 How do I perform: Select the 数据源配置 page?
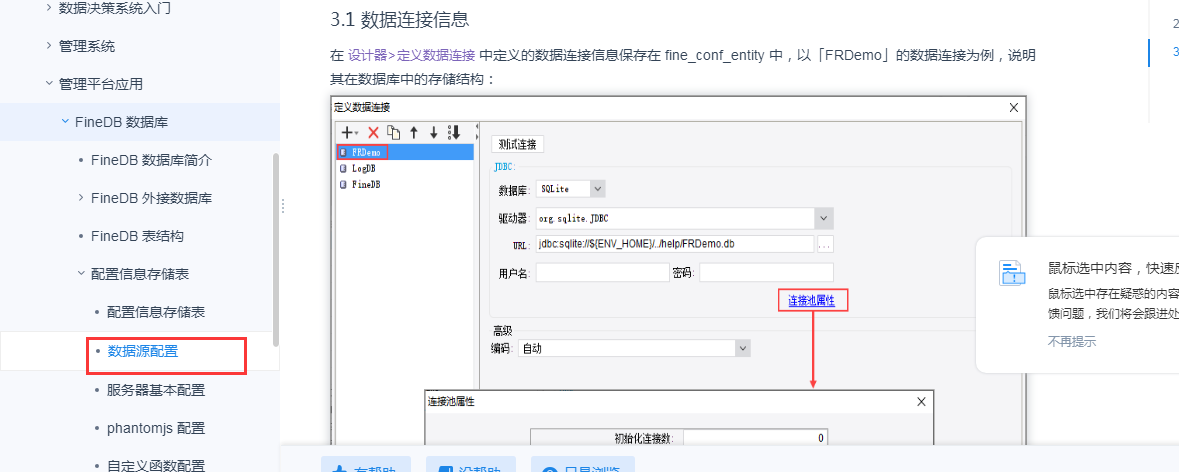pos(143,351)
